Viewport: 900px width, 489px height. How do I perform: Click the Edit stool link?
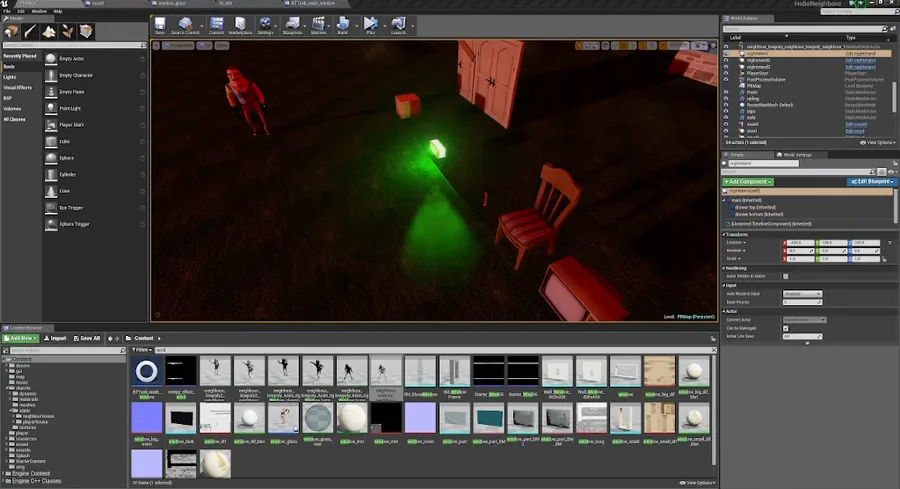tap(855, 131)
